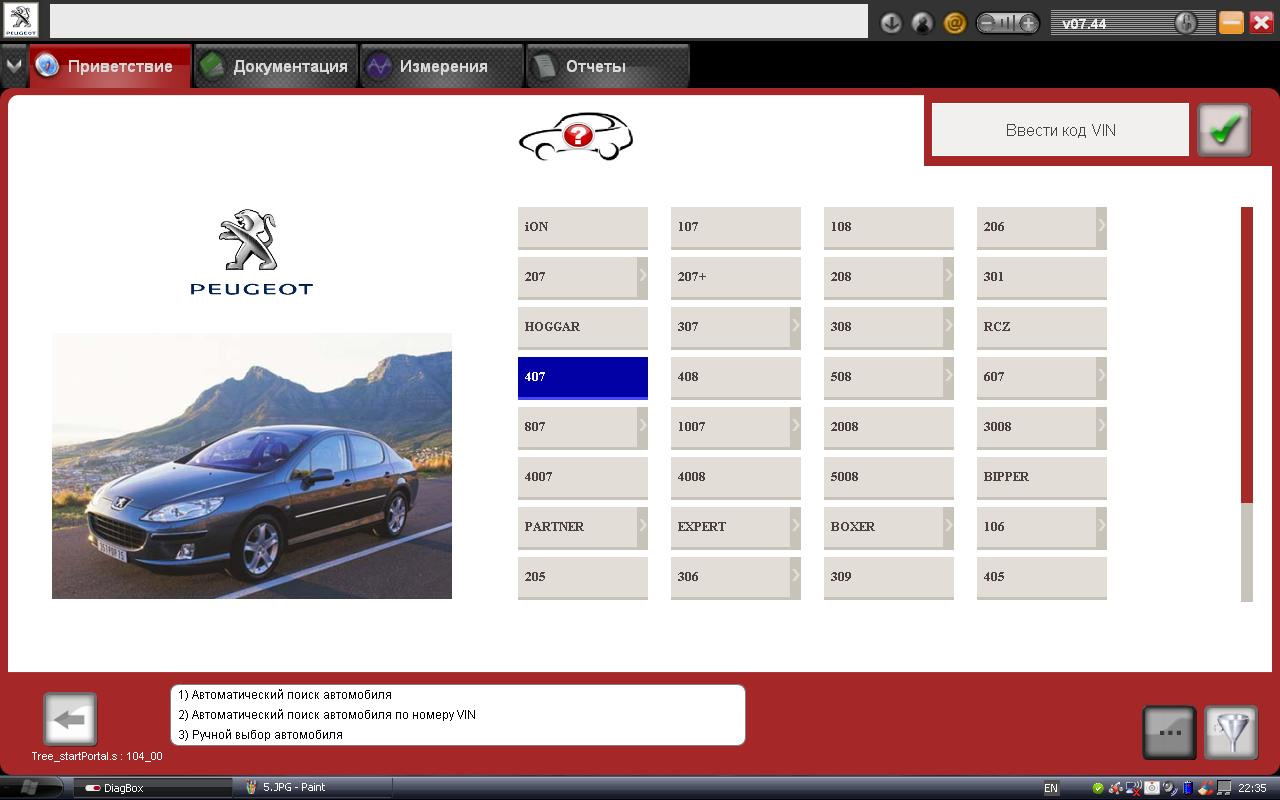1280x800 pixels.
Task: Expand the 508 model submenu arrow
Action: click(948, 376)
